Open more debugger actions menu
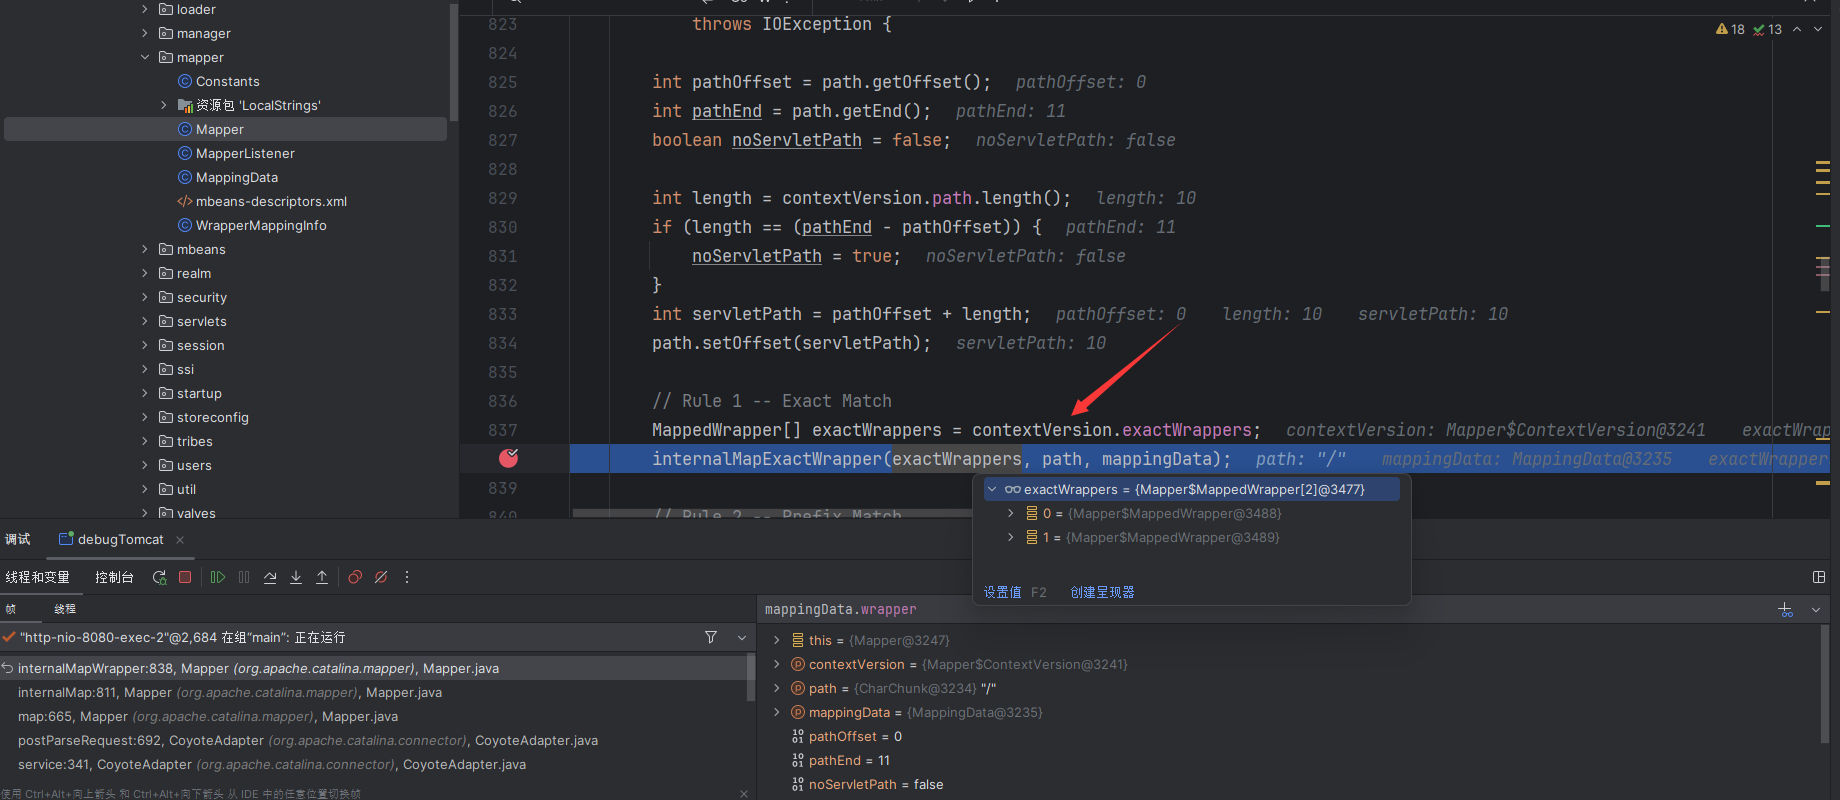 (x=407, y=577)
